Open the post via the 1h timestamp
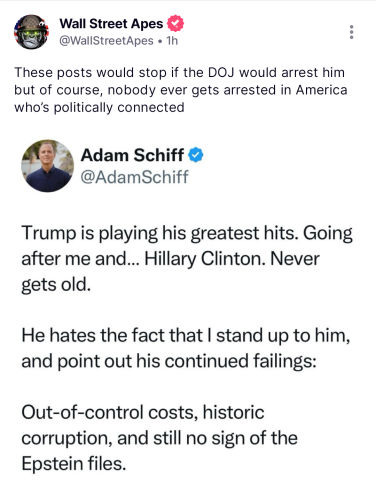This screenshot has height=500, width=376. click(x=172, y=41)
